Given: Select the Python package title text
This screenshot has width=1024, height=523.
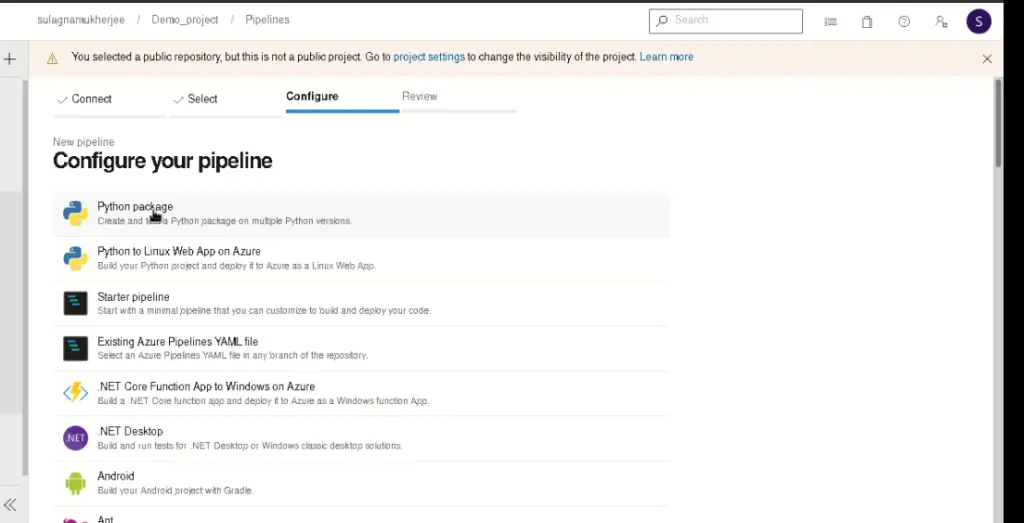Looking at the screenshot, I should pyautogui.click(x=135, y=206).
